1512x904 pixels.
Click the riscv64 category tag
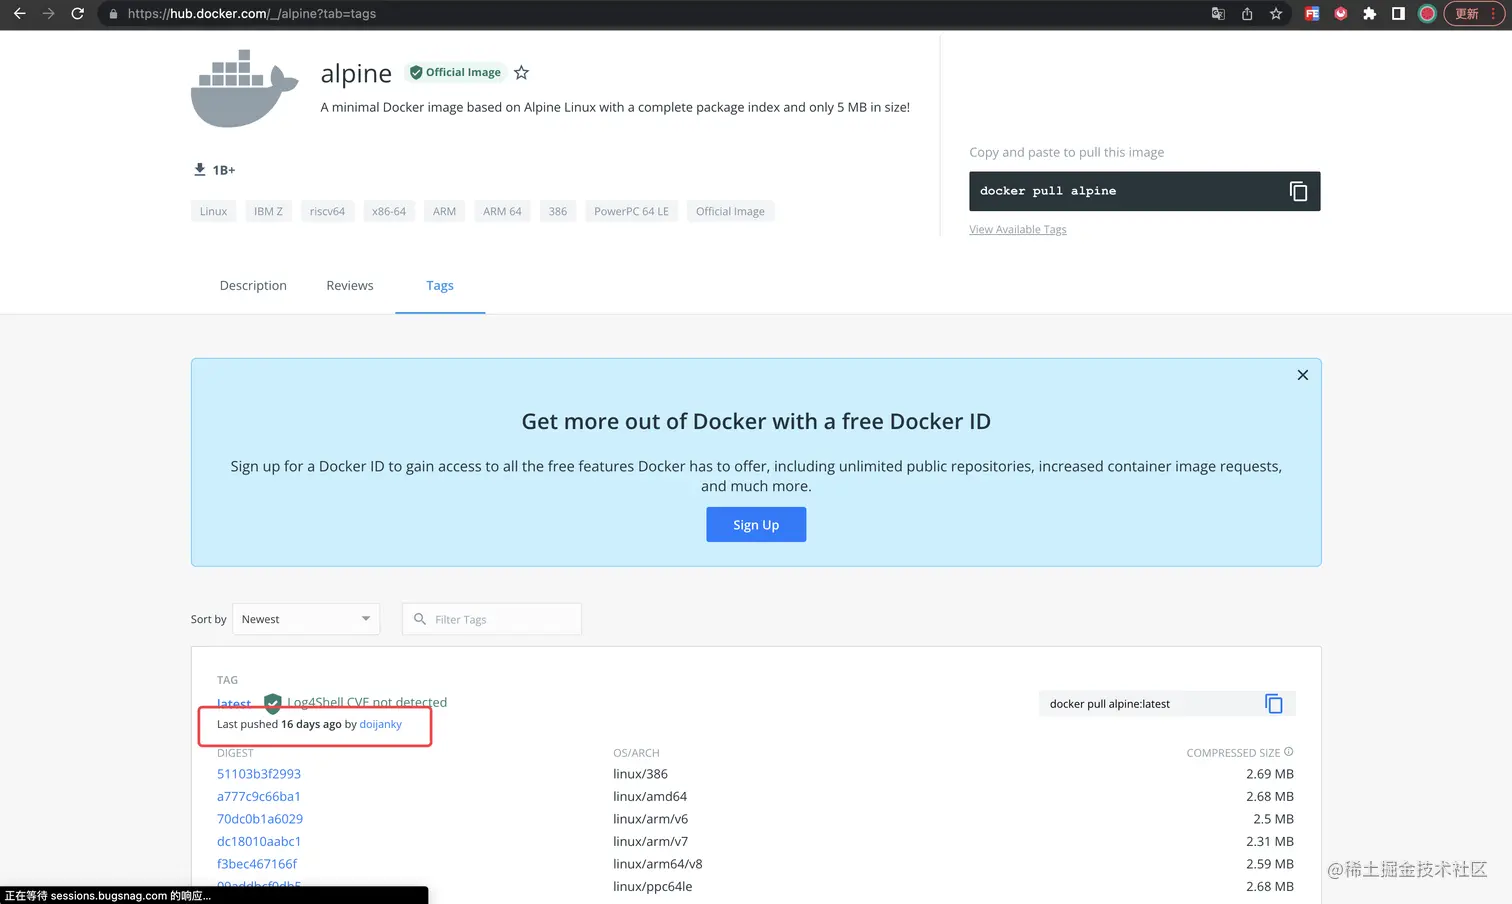coord(327,211)
